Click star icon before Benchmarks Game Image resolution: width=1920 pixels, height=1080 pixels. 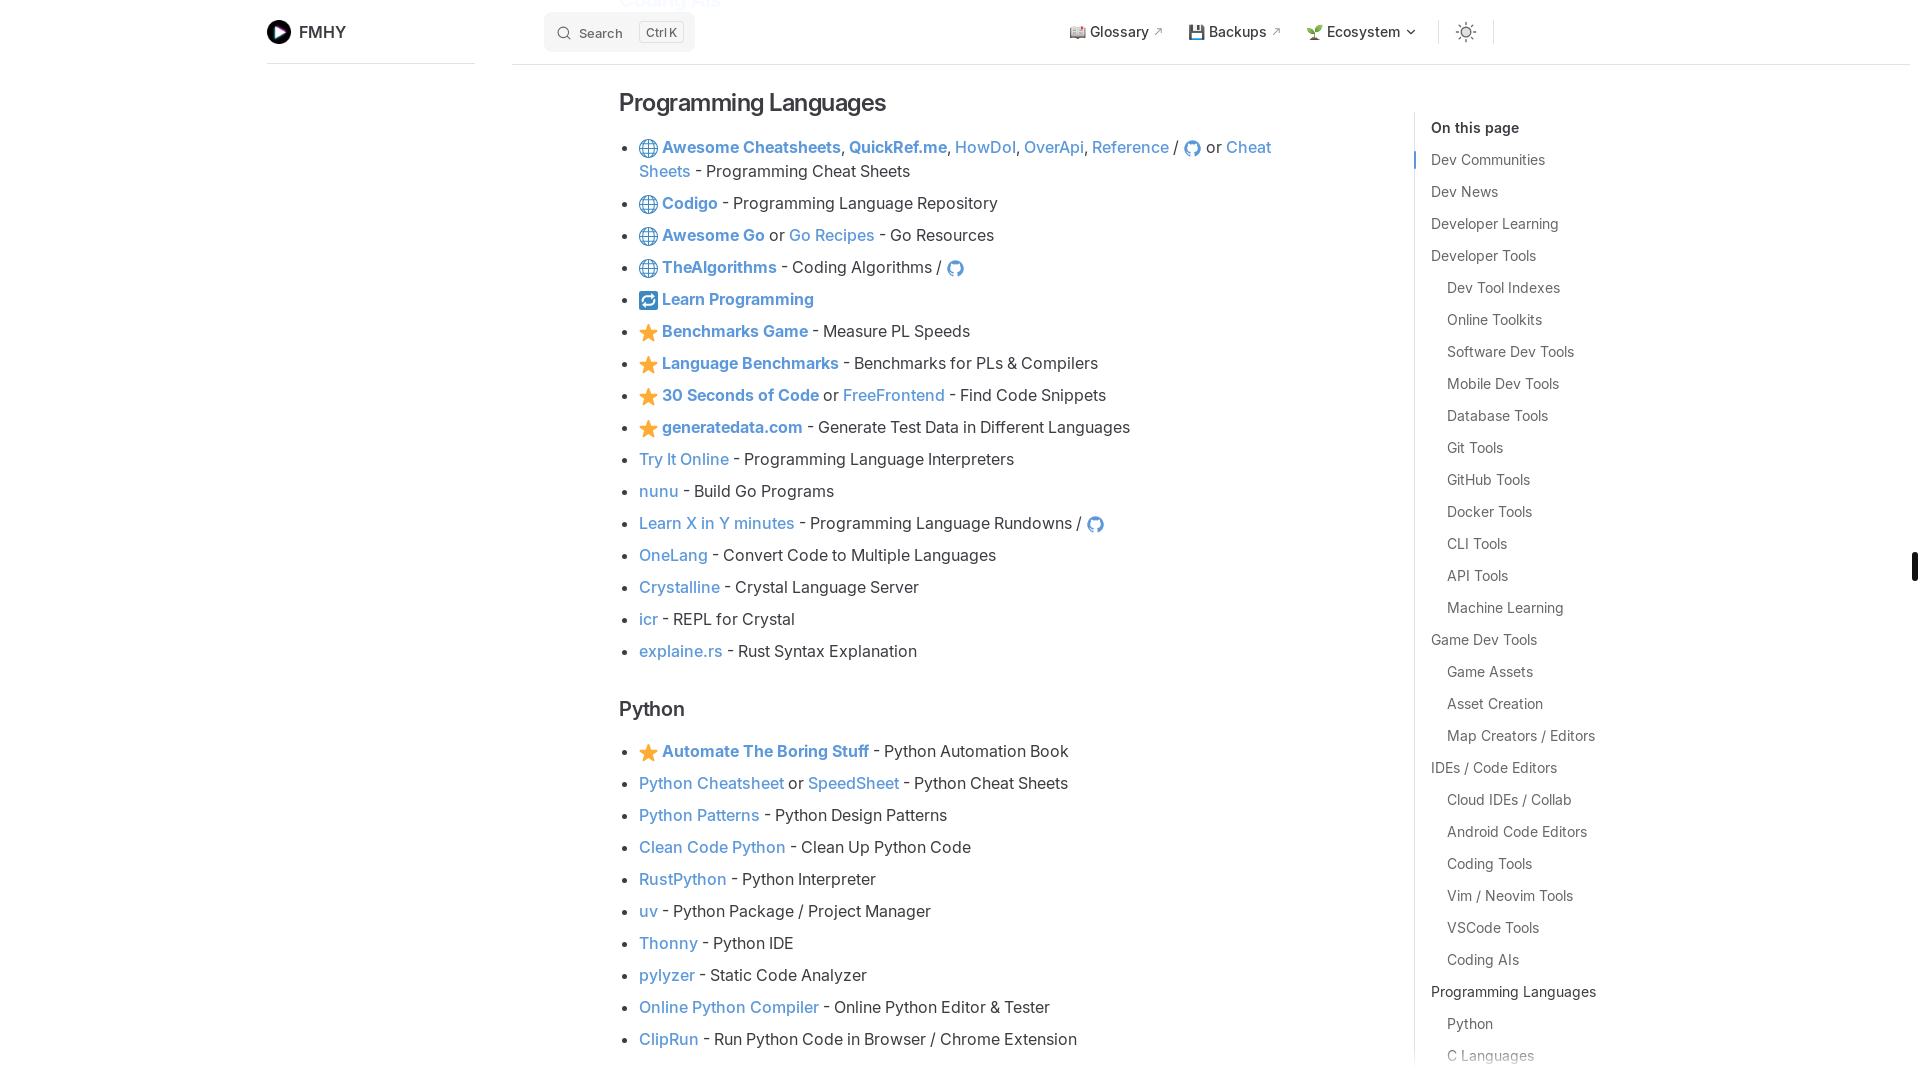pos(648,332)
